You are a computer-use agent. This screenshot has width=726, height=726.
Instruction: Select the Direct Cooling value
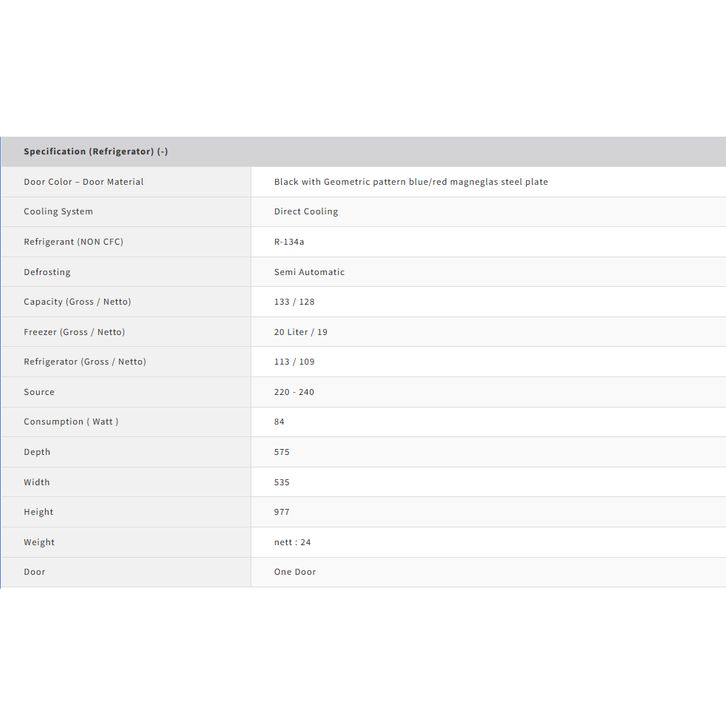306,212
